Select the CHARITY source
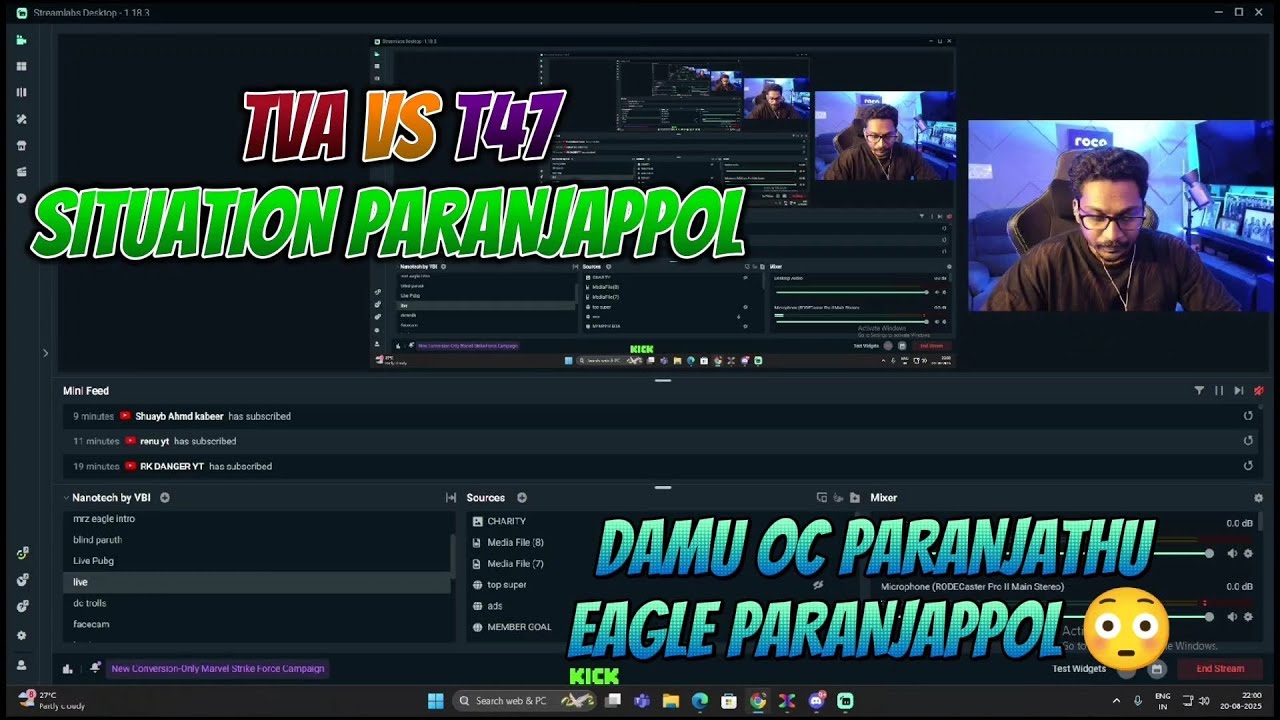 pos(506,521)
